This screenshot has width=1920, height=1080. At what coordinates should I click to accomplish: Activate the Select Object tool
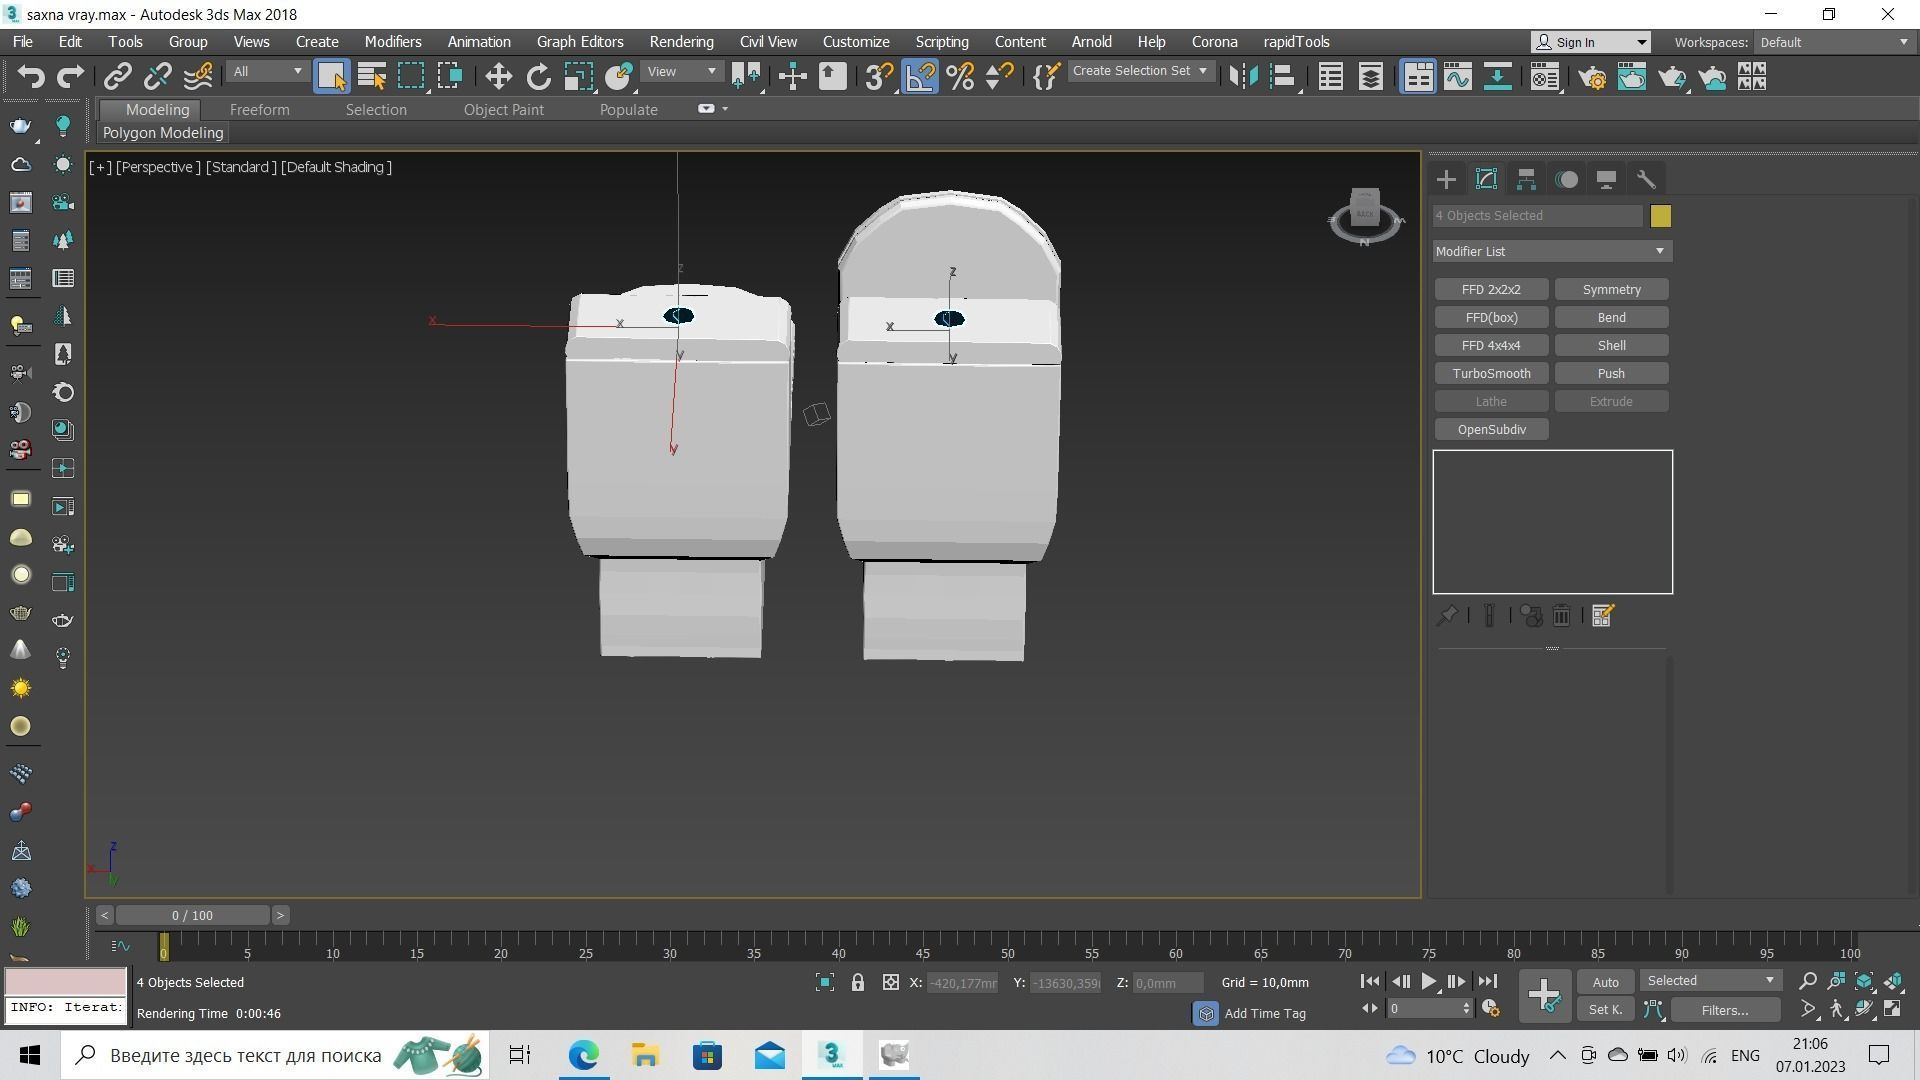click(331, 76)
